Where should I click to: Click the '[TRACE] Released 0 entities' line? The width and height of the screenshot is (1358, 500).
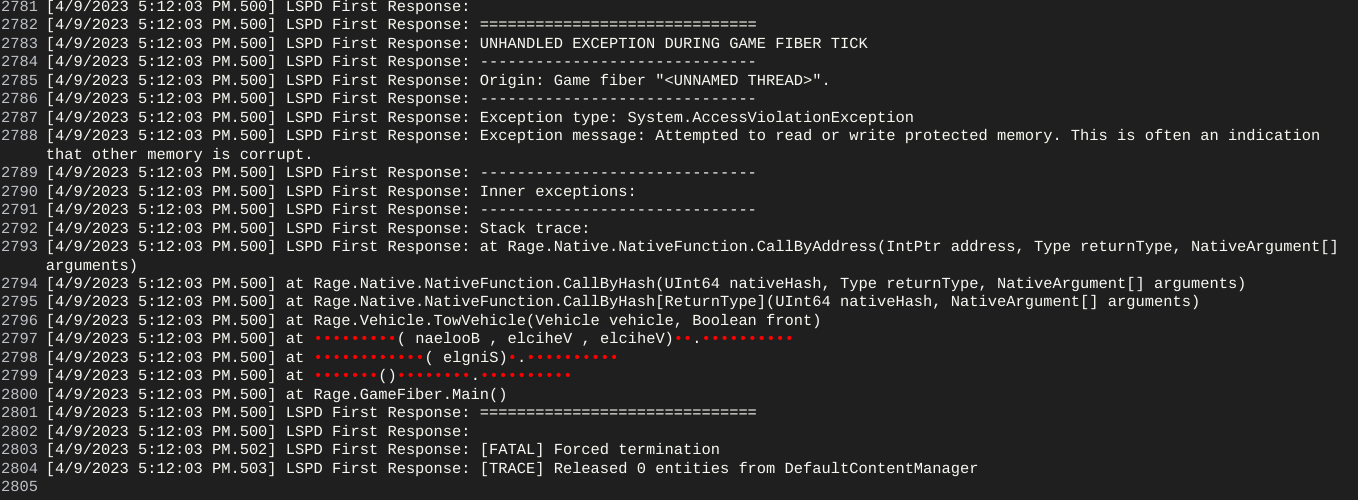pos(728,468)
